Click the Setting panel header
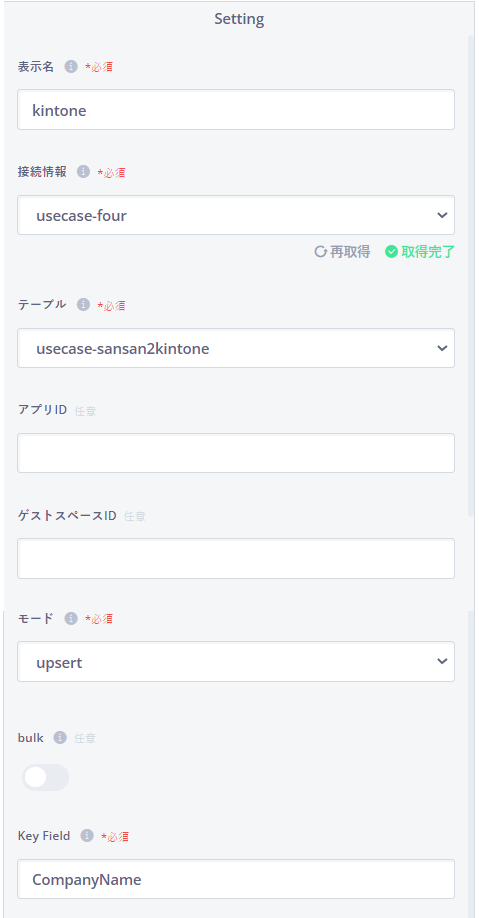 [239, 19]
